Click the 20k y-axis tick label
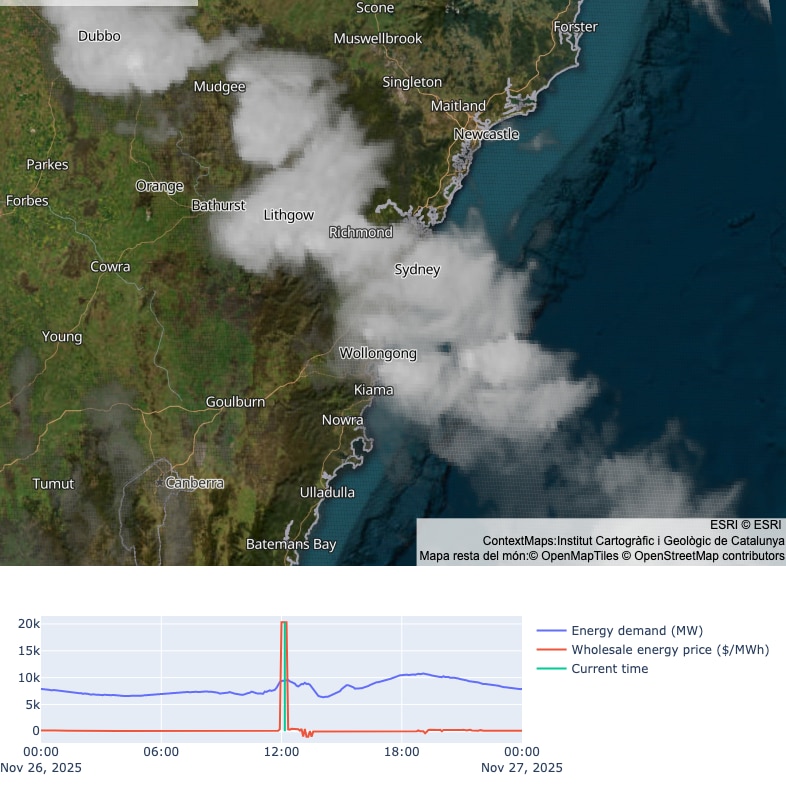Viewport: 786px width, 786px height. 29,624
